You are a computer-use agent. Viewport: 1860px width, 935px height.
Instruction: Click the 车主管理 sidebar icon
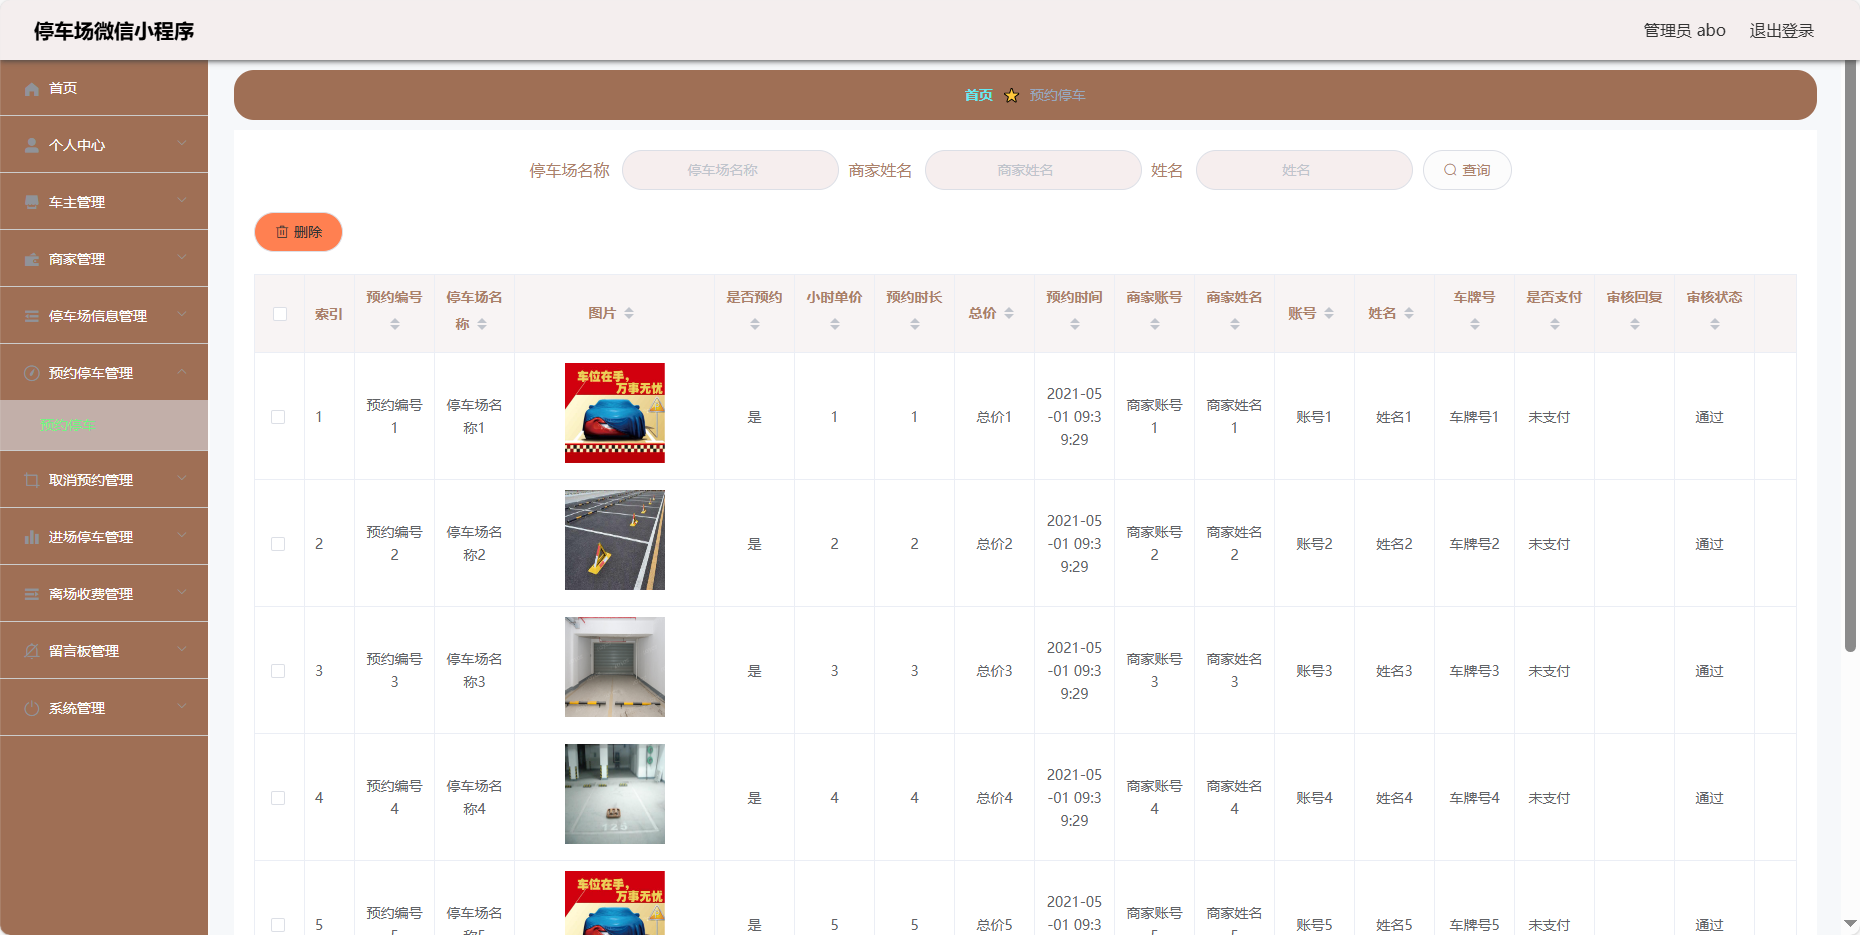point(32,203)
